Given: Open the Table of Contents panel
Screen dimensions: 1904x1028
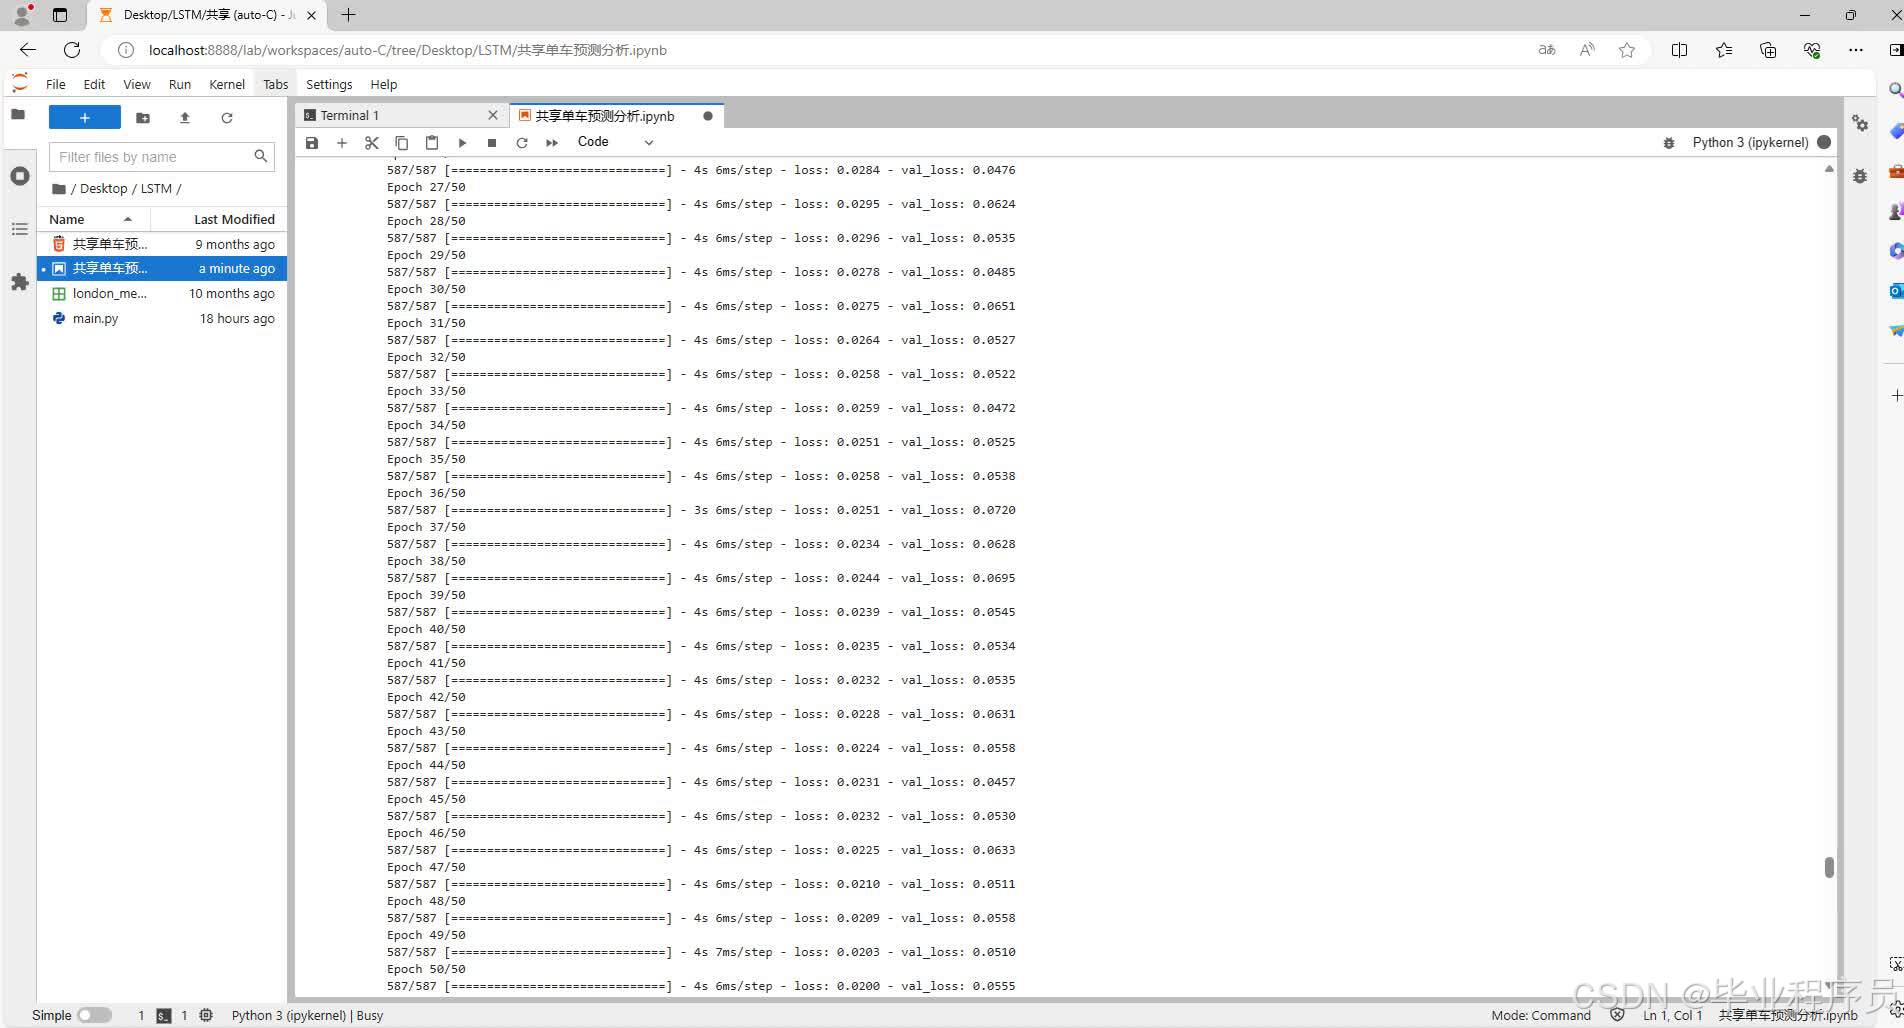Looking at the screenshot, I should point(19,229).
